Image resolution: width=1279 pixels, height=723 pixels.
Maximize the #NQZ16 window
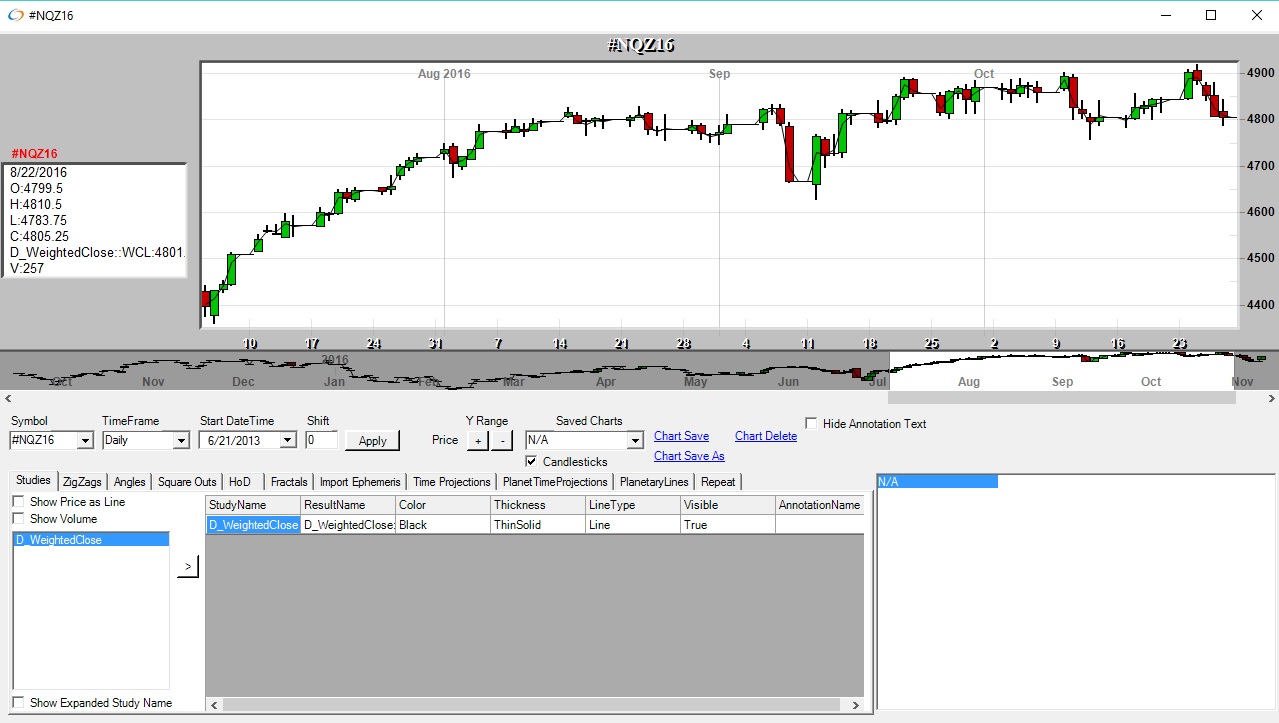[x=1211, y=15]
